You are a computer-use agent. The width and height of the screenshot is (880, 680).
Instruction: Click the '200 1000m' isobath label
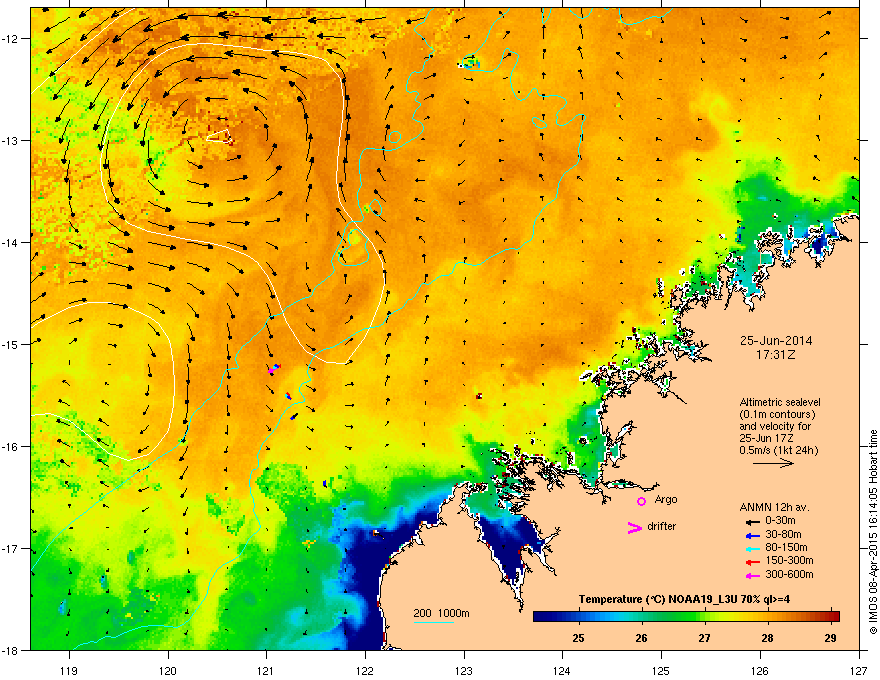(441, 613)
